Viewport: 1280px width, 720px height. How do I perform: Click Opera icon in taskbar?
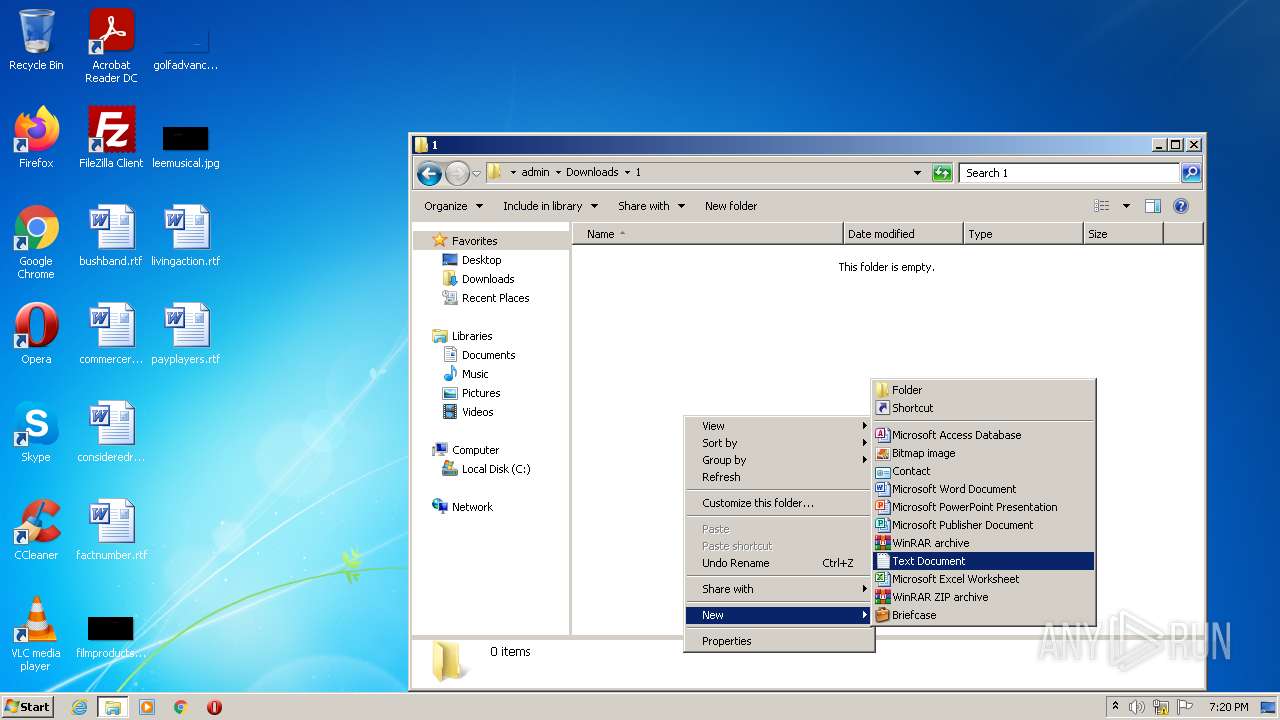click(x=214, y=707)
